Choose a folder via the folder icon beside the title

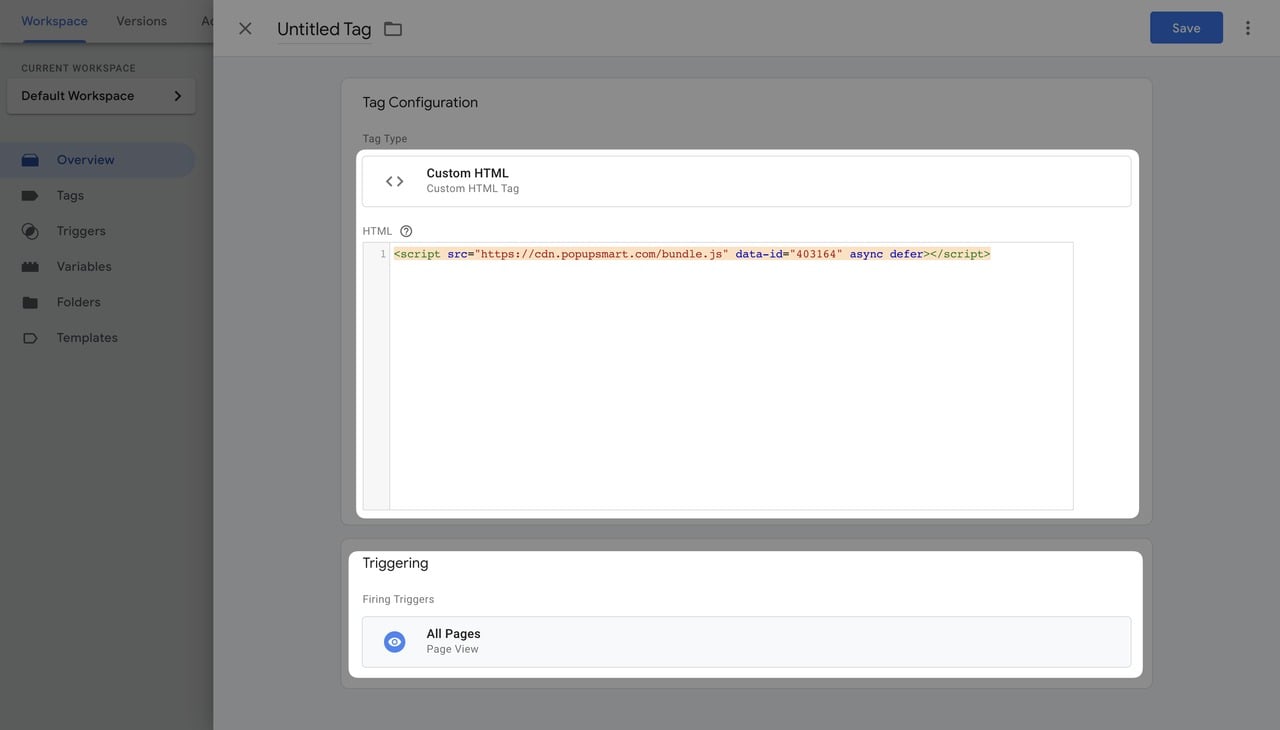(x=393, y=29)
